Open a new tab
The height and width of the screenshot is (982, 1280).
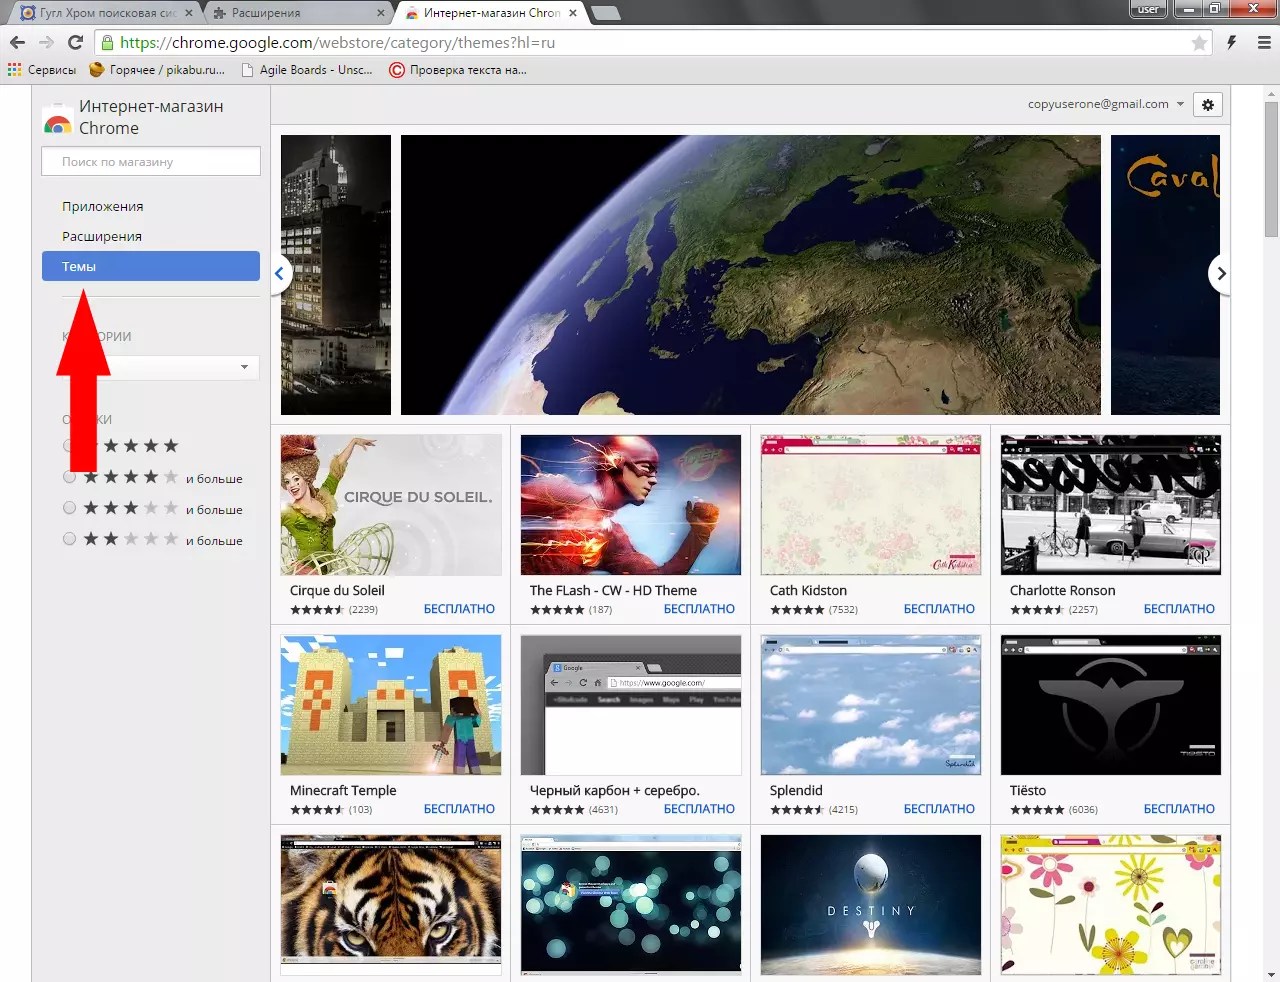coord(606,13)
